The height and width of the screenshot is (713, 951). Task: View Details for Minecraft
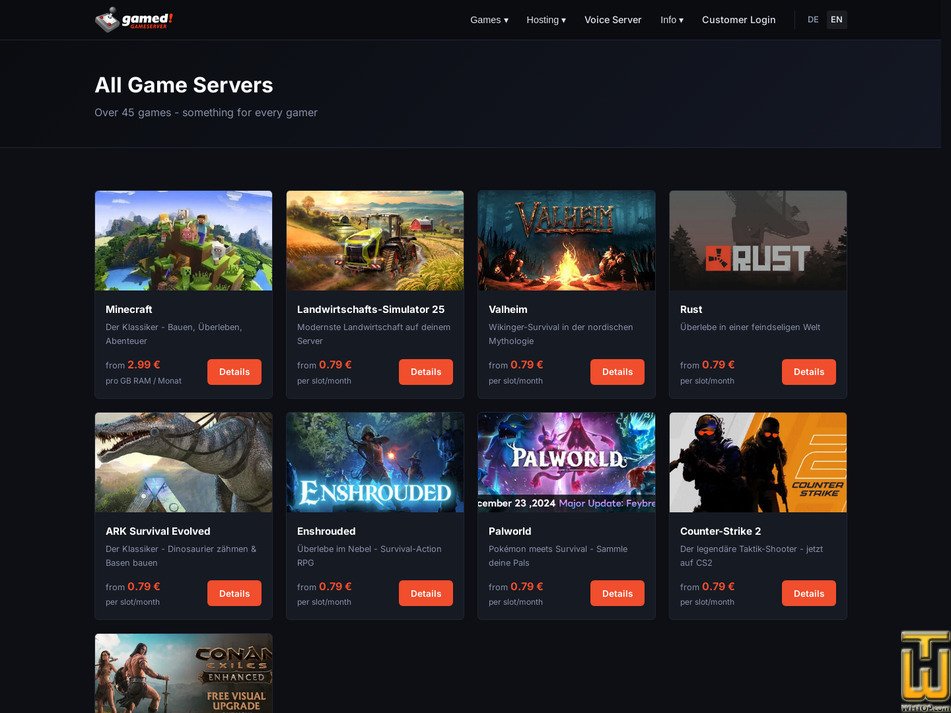coord(234,372)
